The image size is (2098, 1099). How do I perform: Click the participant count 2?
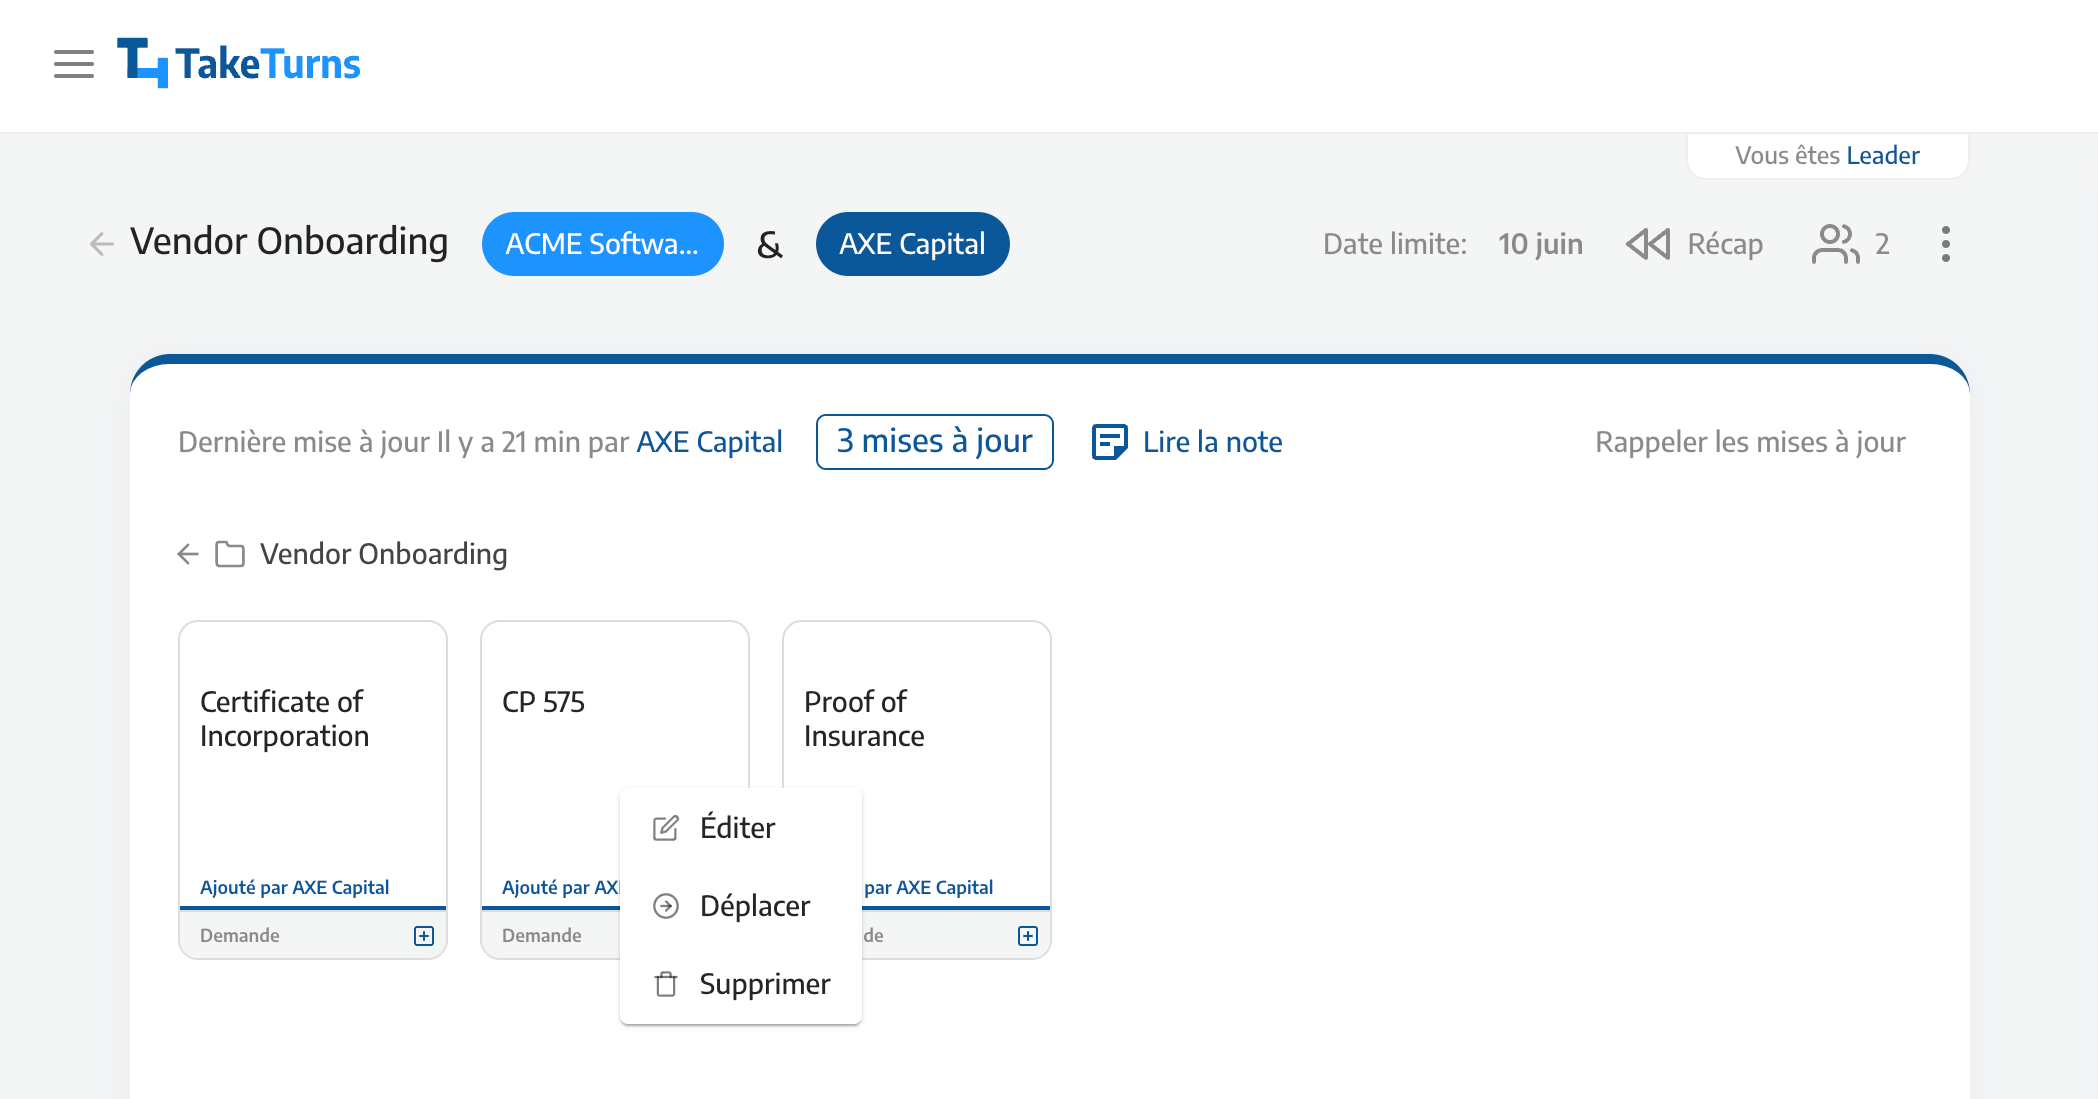click(1882, 244)
